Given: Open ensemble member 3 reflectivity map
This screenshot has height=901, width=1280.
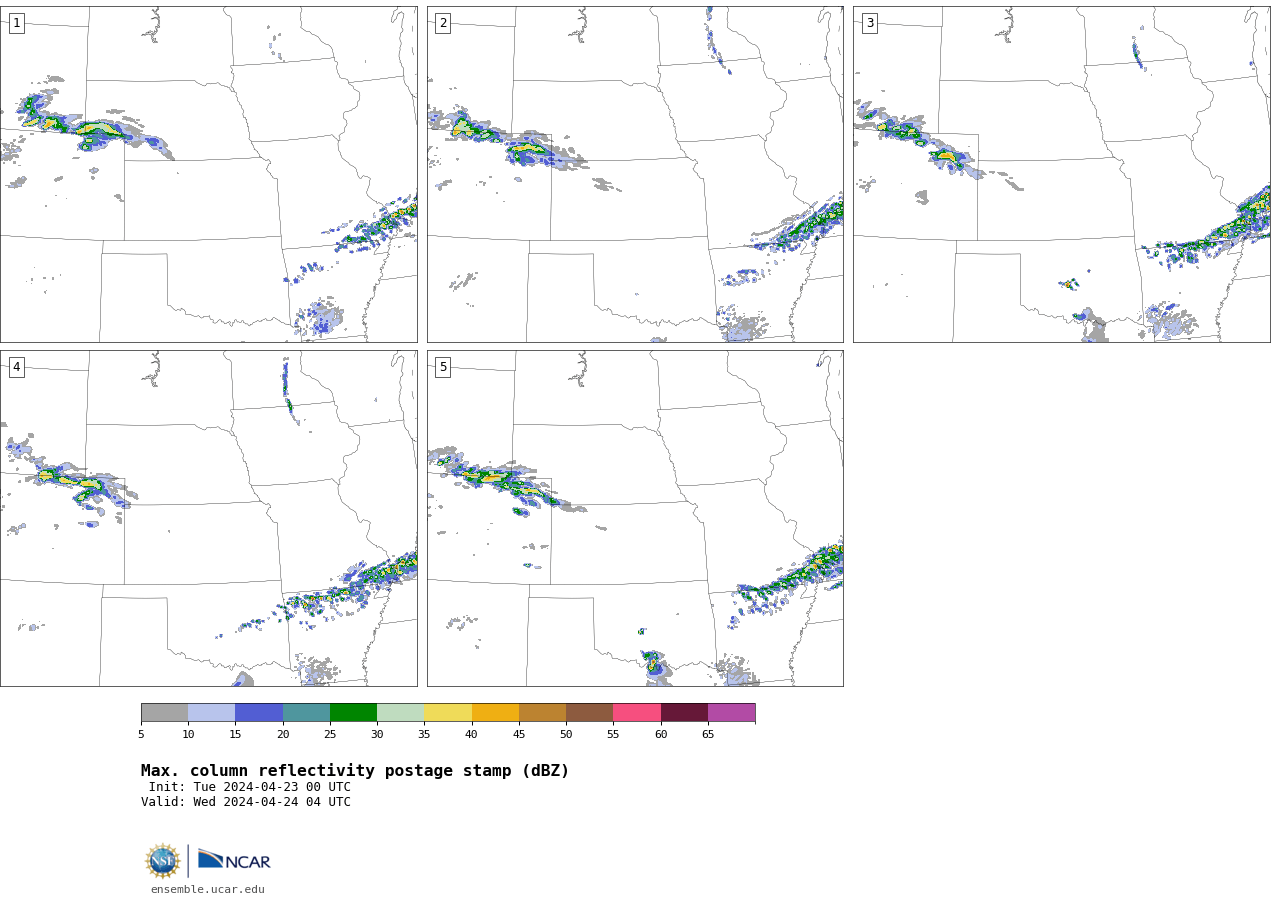Looking at the screenshot, I should click(x=1061, y=174).
